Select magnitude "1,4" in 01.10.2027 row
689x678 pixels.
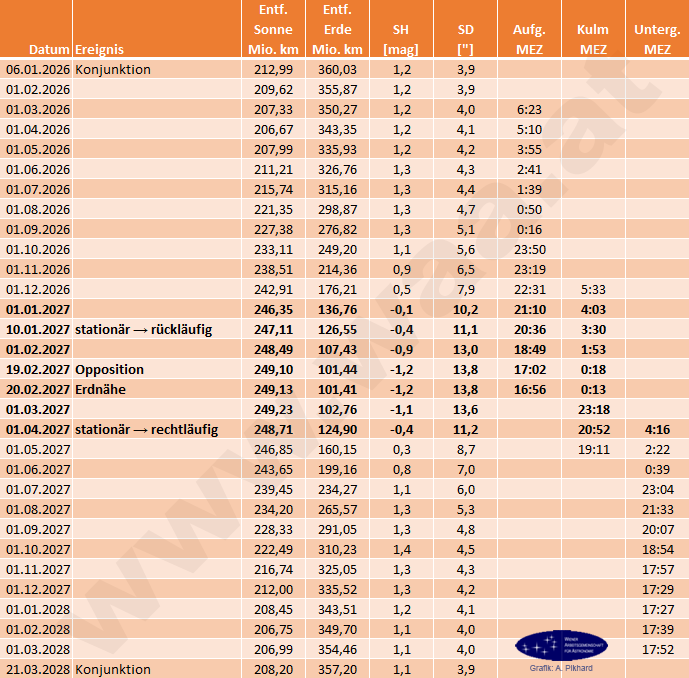pyautogui.click(x=402, y=549)
